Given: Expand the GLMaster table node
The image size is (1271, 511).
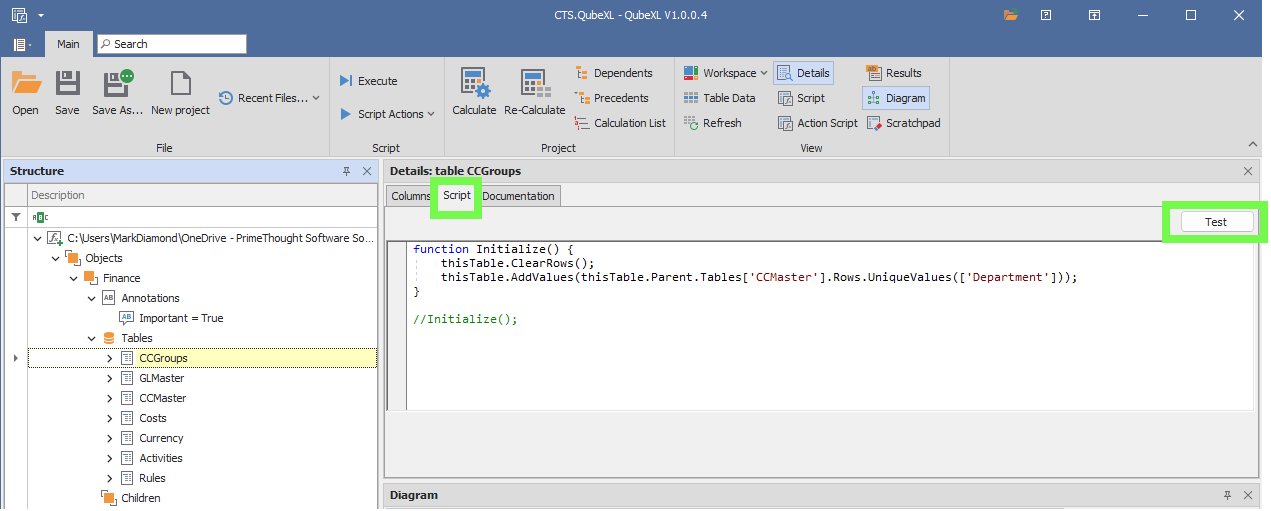Looking at the screenshot, I should 109,378.
